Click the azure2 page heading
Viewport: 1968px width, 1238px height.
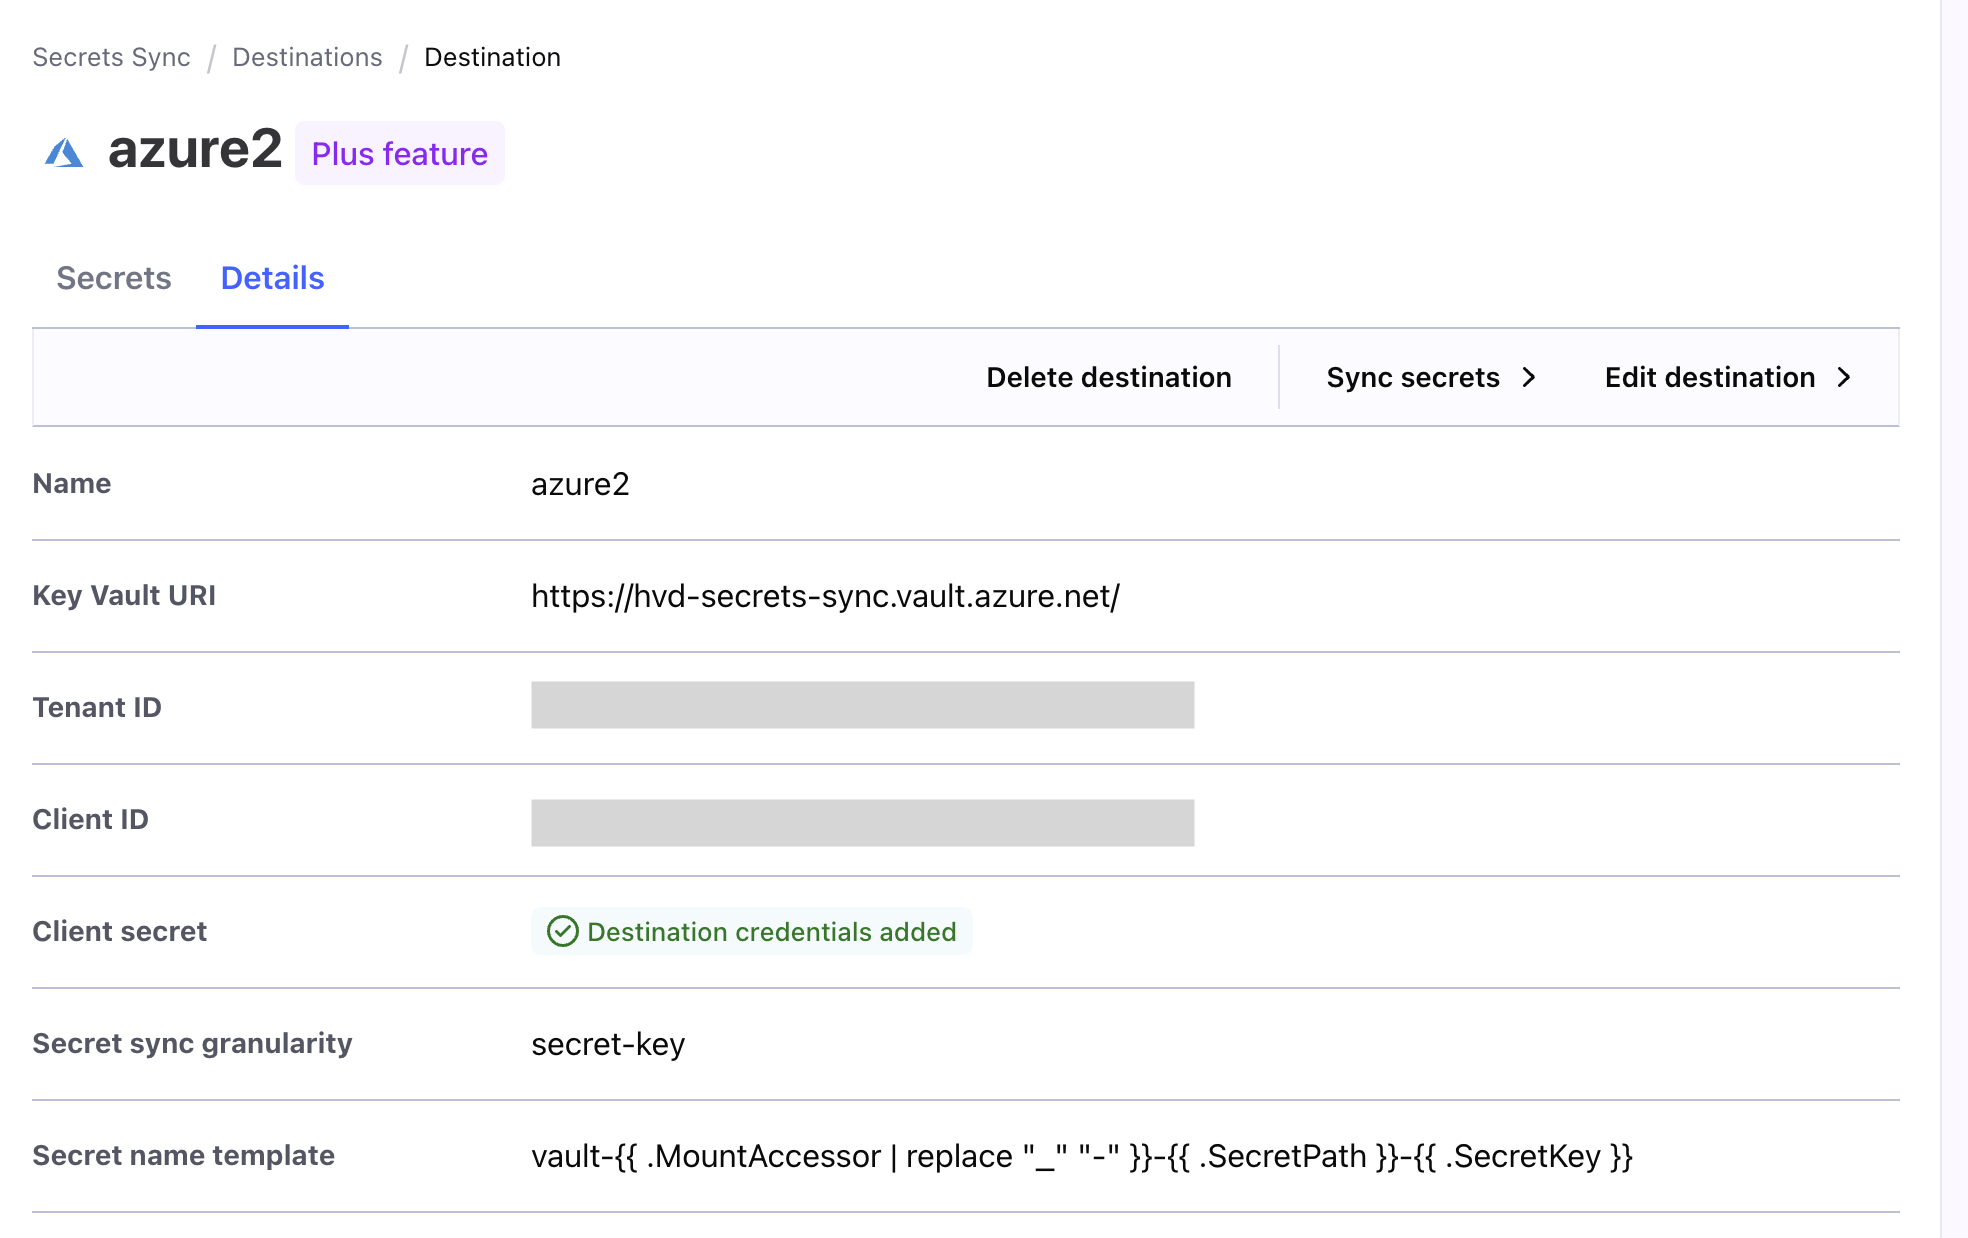(x=195, y=150)
